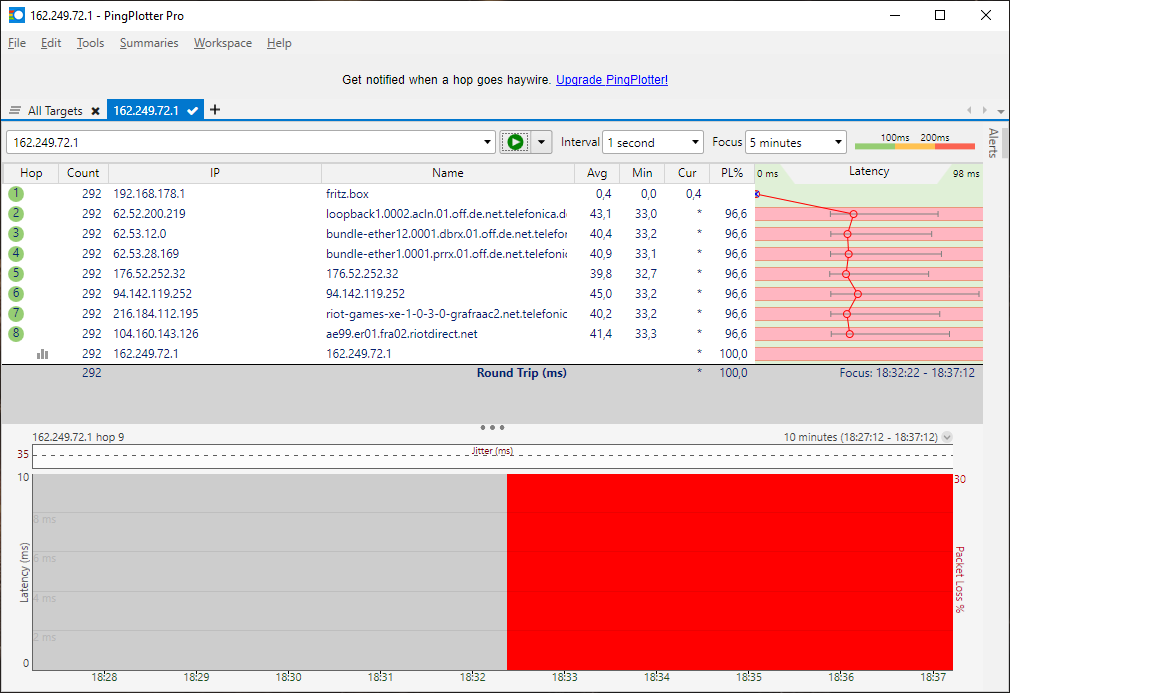The height and width of the screenshot is (693, 1152).
Task: Click the Round Trip (ms) summary label
Action: tap(522, 373)
